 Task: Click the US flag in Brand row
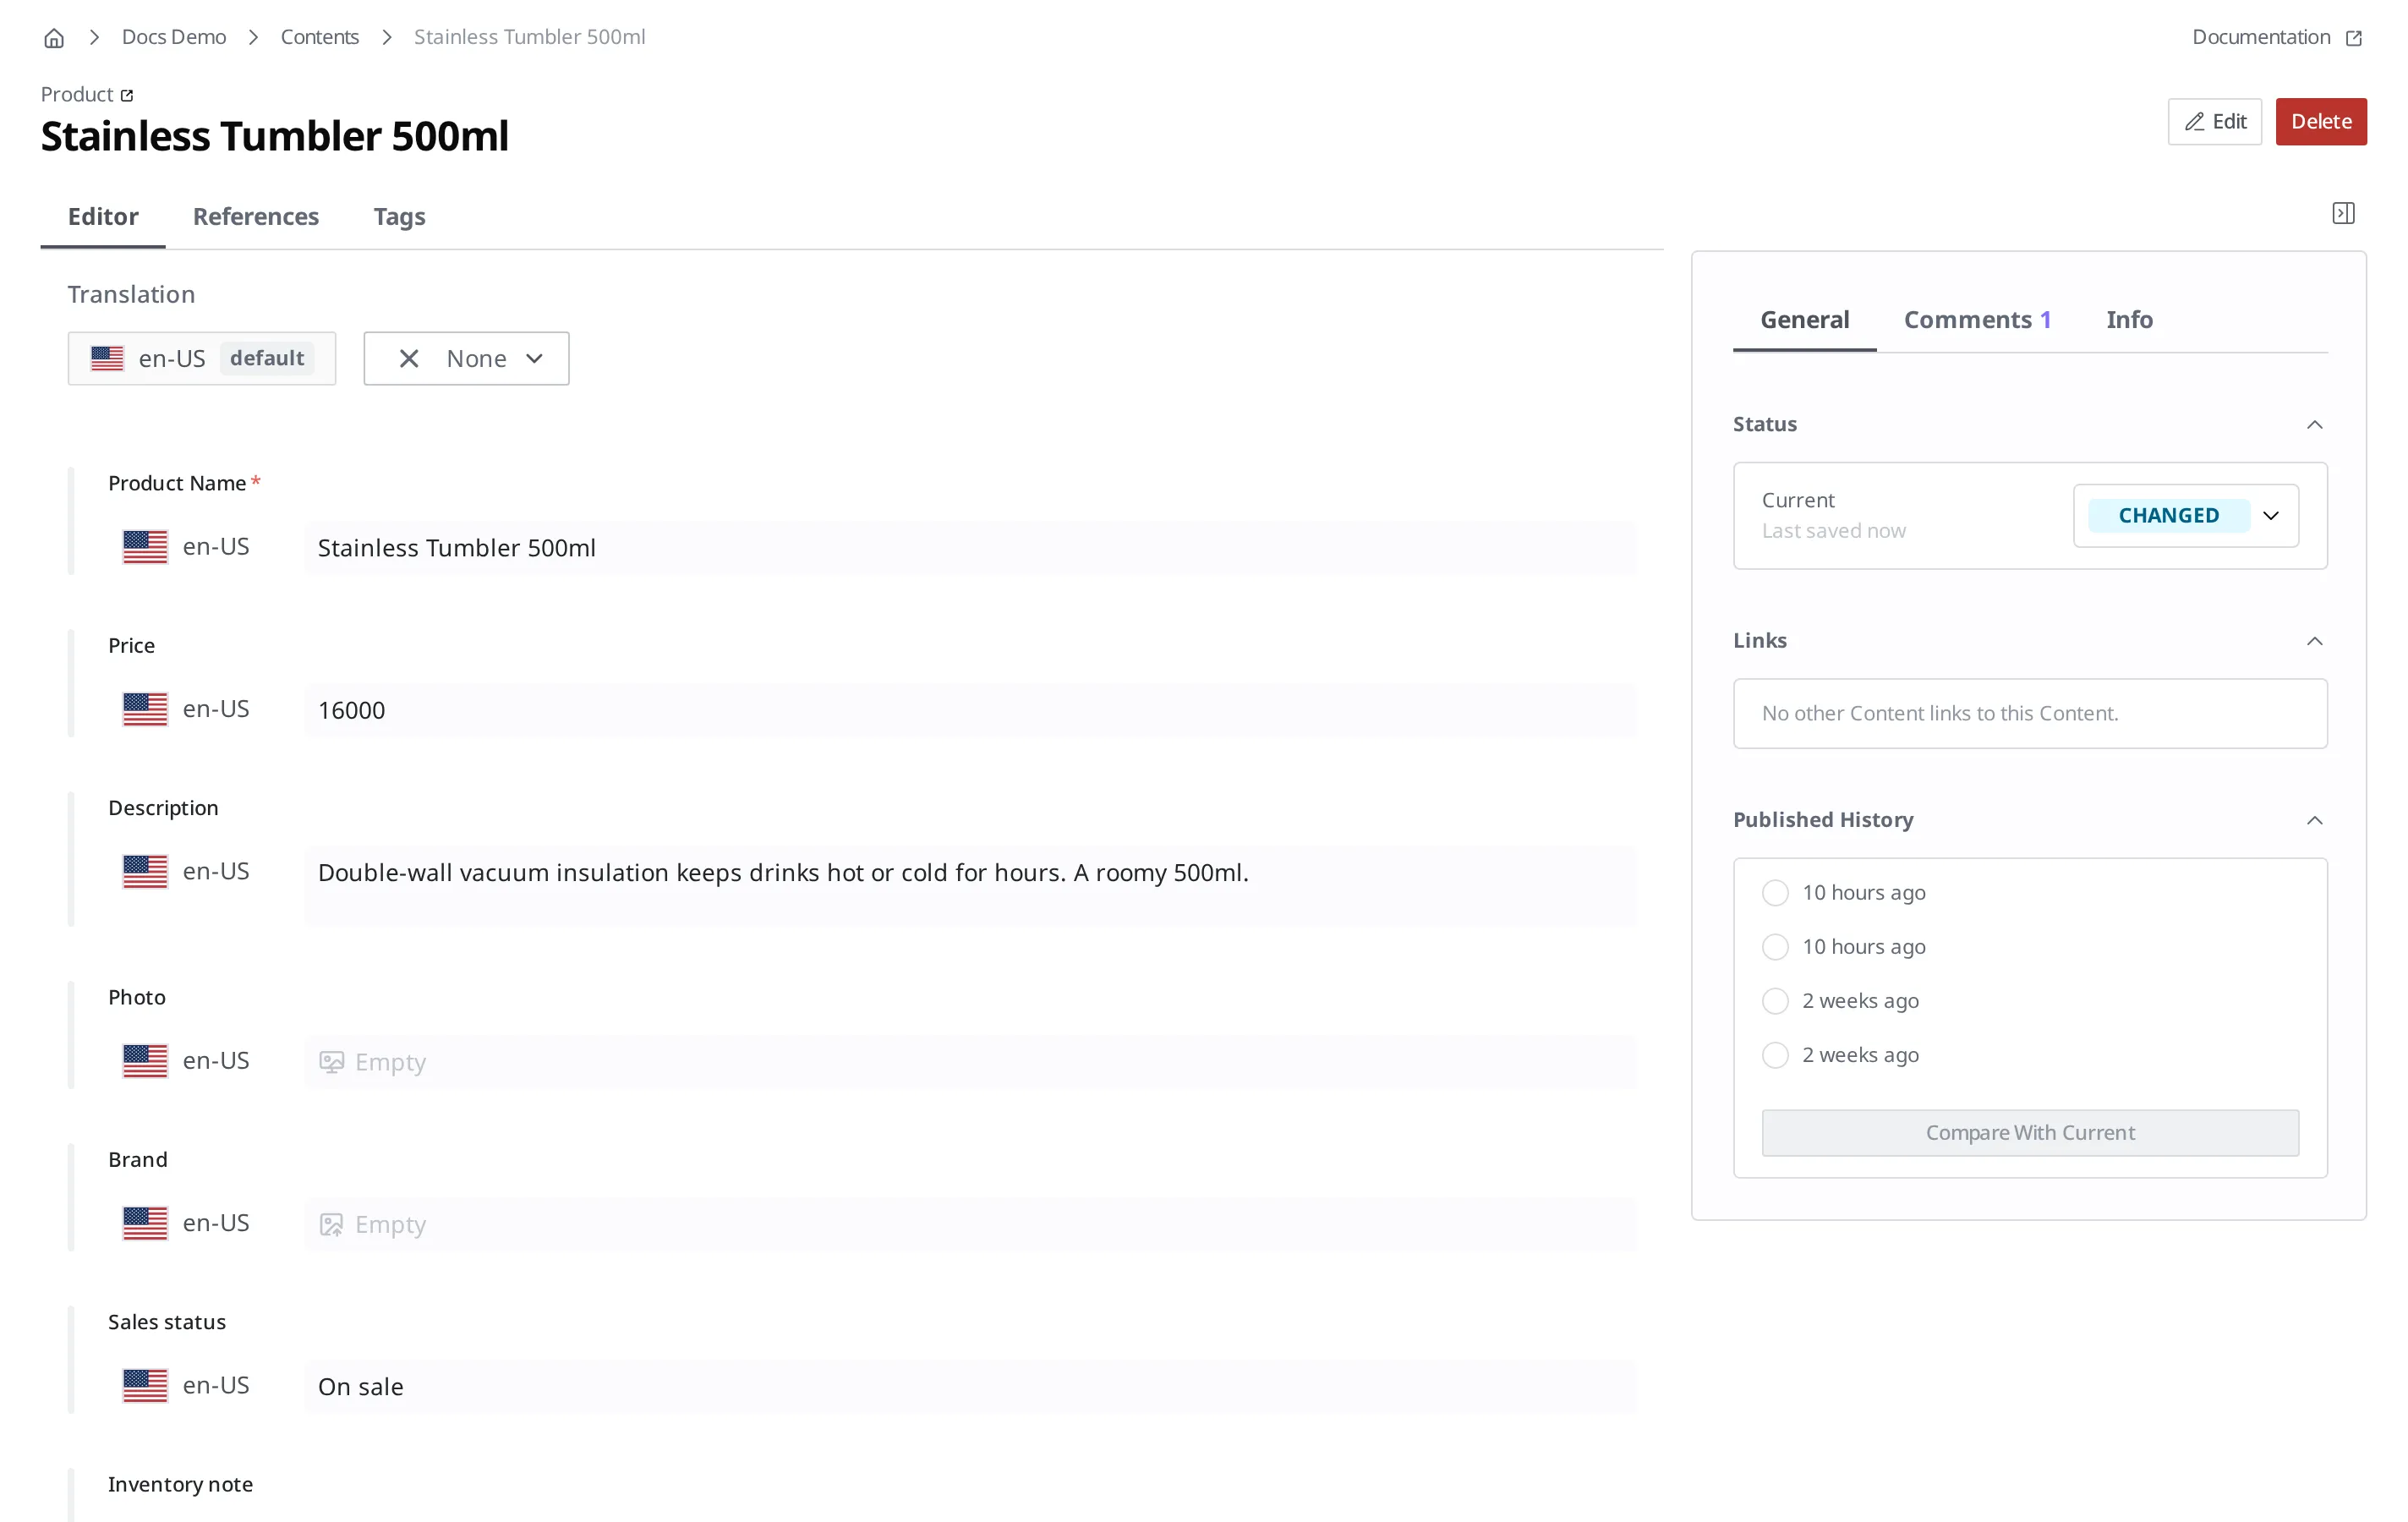point(145,1223)
